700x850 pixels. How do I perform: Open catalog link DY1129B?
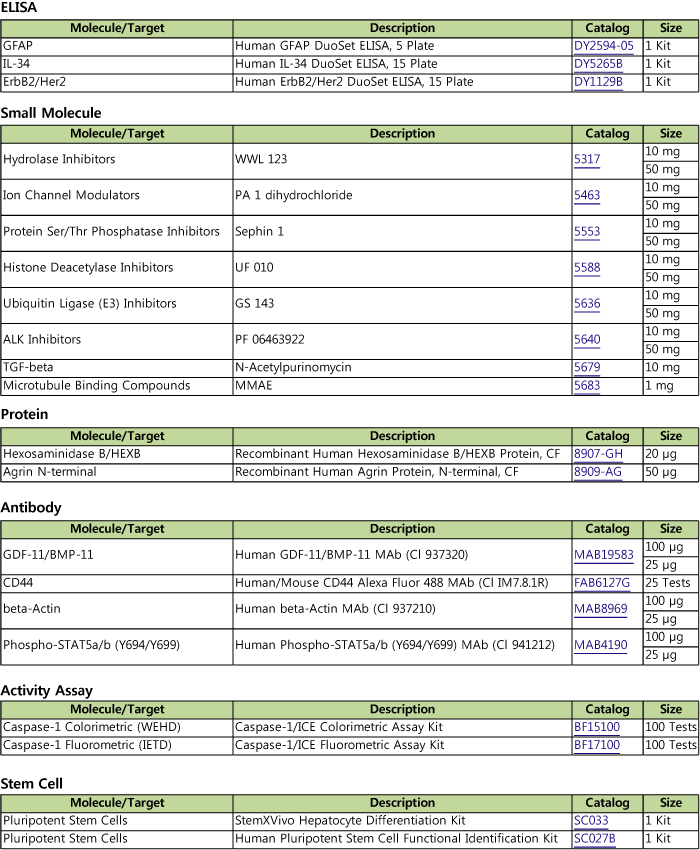598,82
